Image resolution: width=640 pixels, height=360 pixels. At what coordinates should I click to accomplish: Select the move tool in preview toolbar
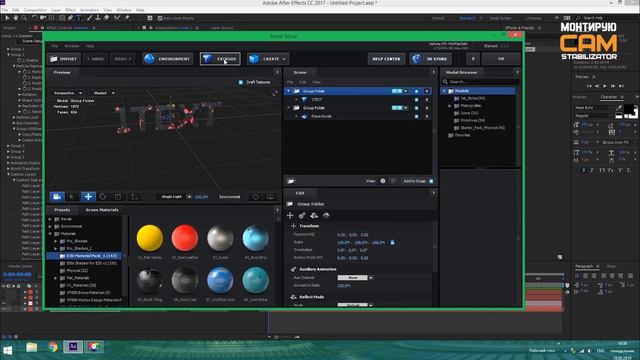click(88, 197)
